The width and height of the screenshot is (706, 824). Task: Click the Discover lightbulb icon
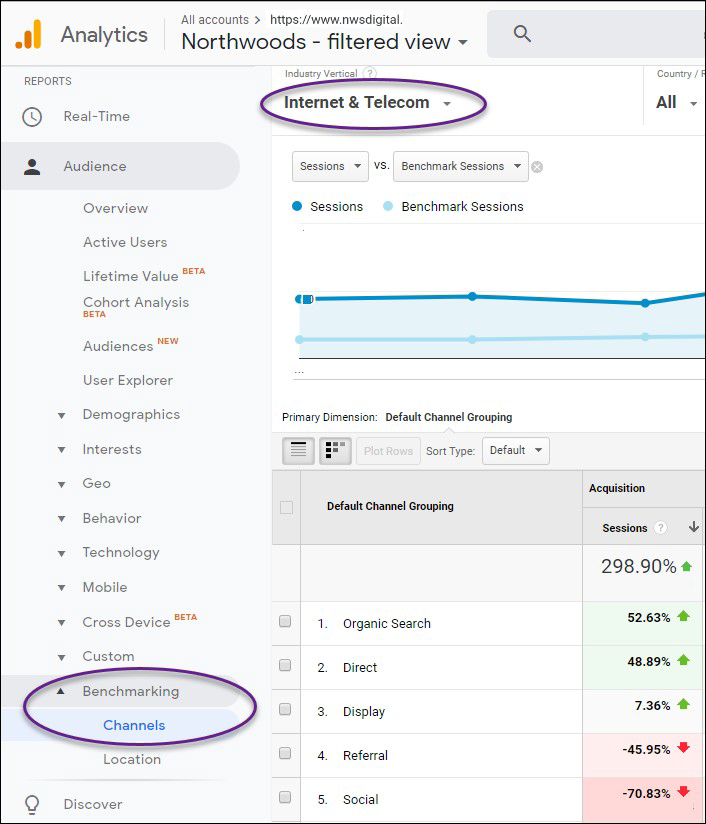tap(32, 804)
